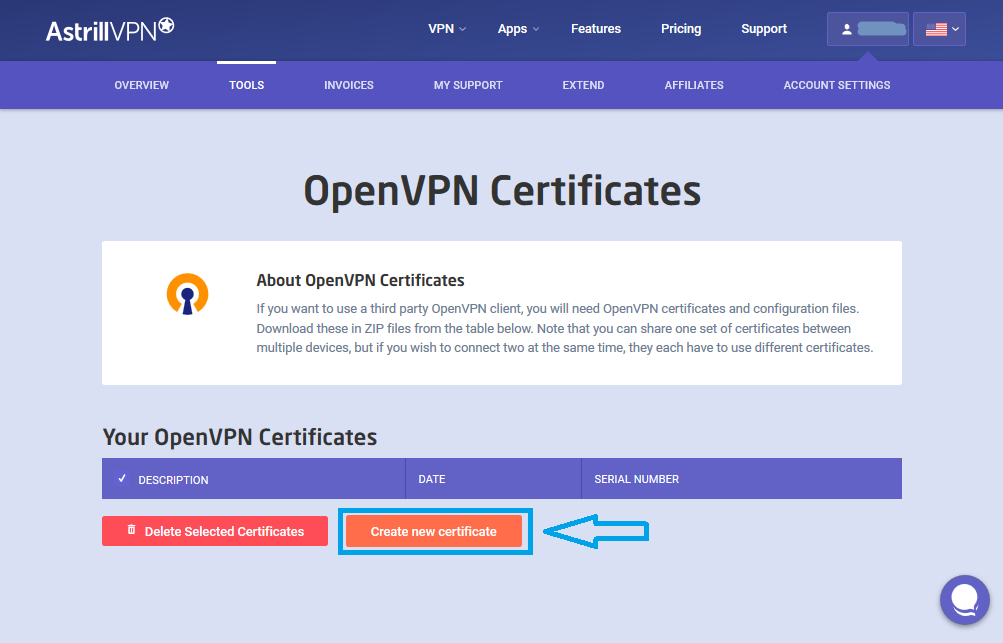
Task: Open the Account Settings tab
Action: [837, 85]
